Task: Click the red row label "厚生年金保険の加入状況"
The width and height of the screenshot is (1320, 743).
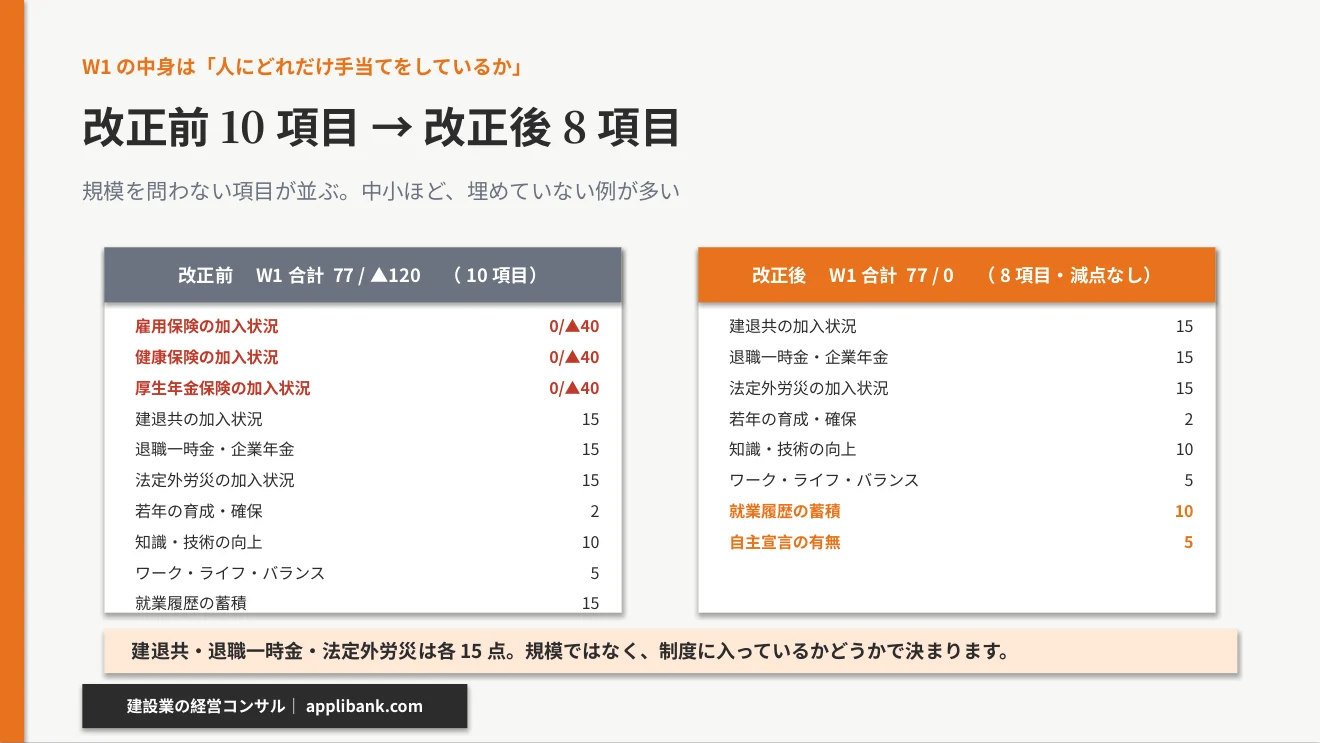Action: tap(223, 388)
